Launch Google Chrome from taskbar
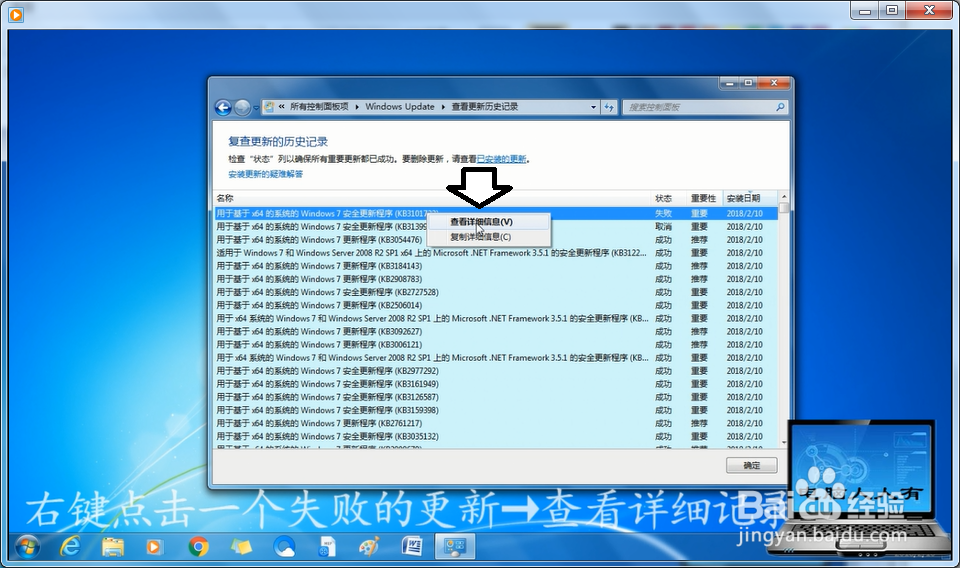Viewport: 960px width, 568px height. click(198, 546)
